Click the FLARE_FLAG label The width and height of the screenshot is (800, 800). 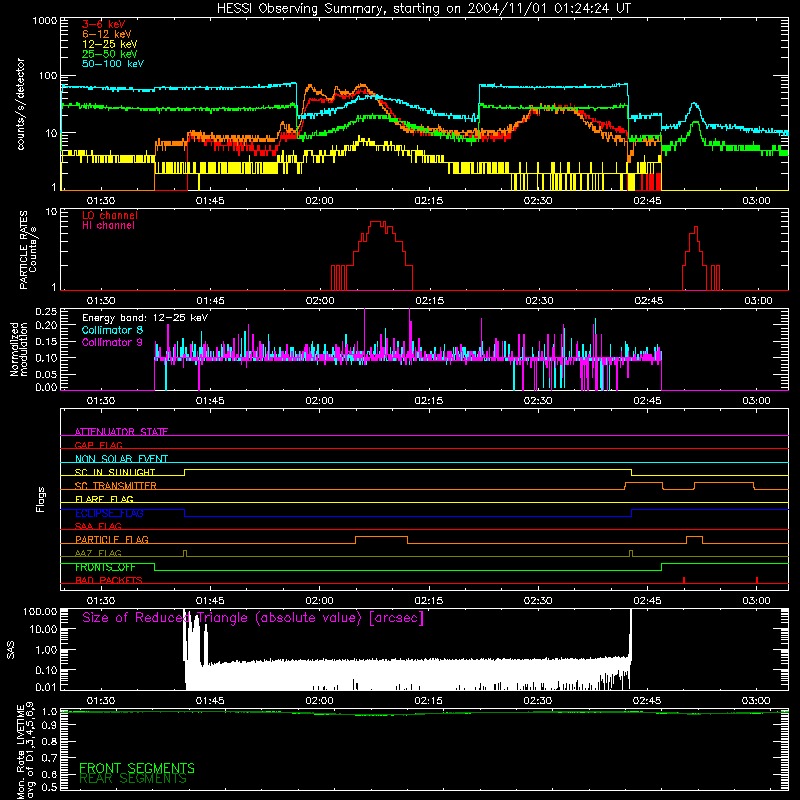104,499
